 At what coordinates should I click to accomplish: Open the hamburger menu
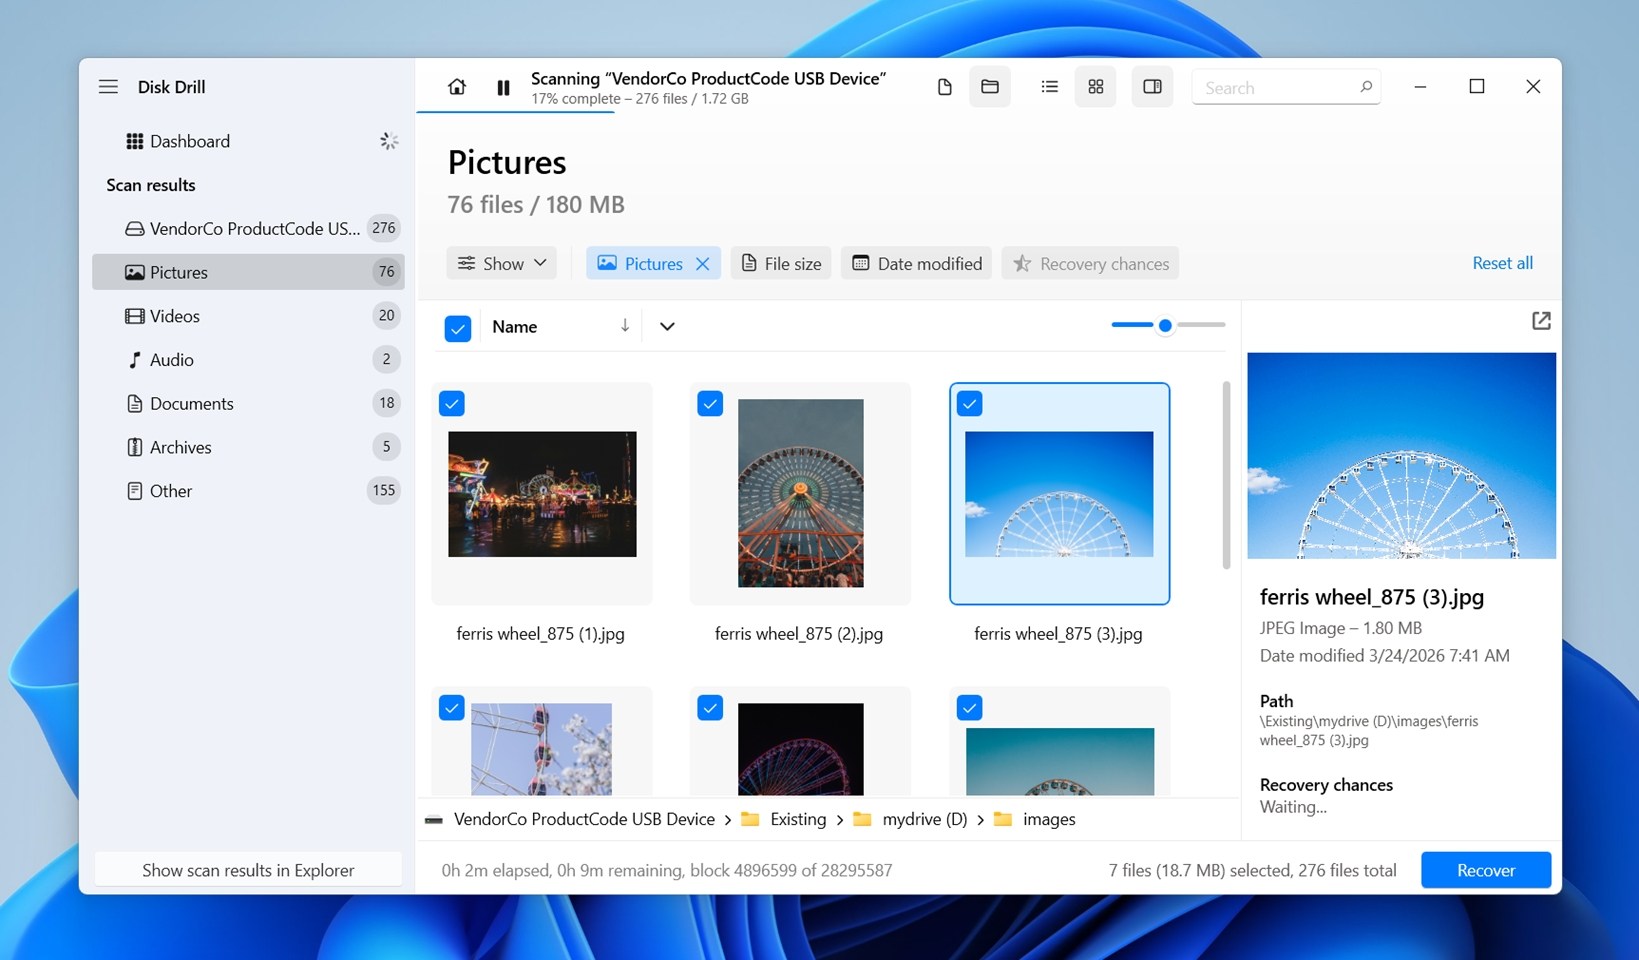tap(108, 87)
